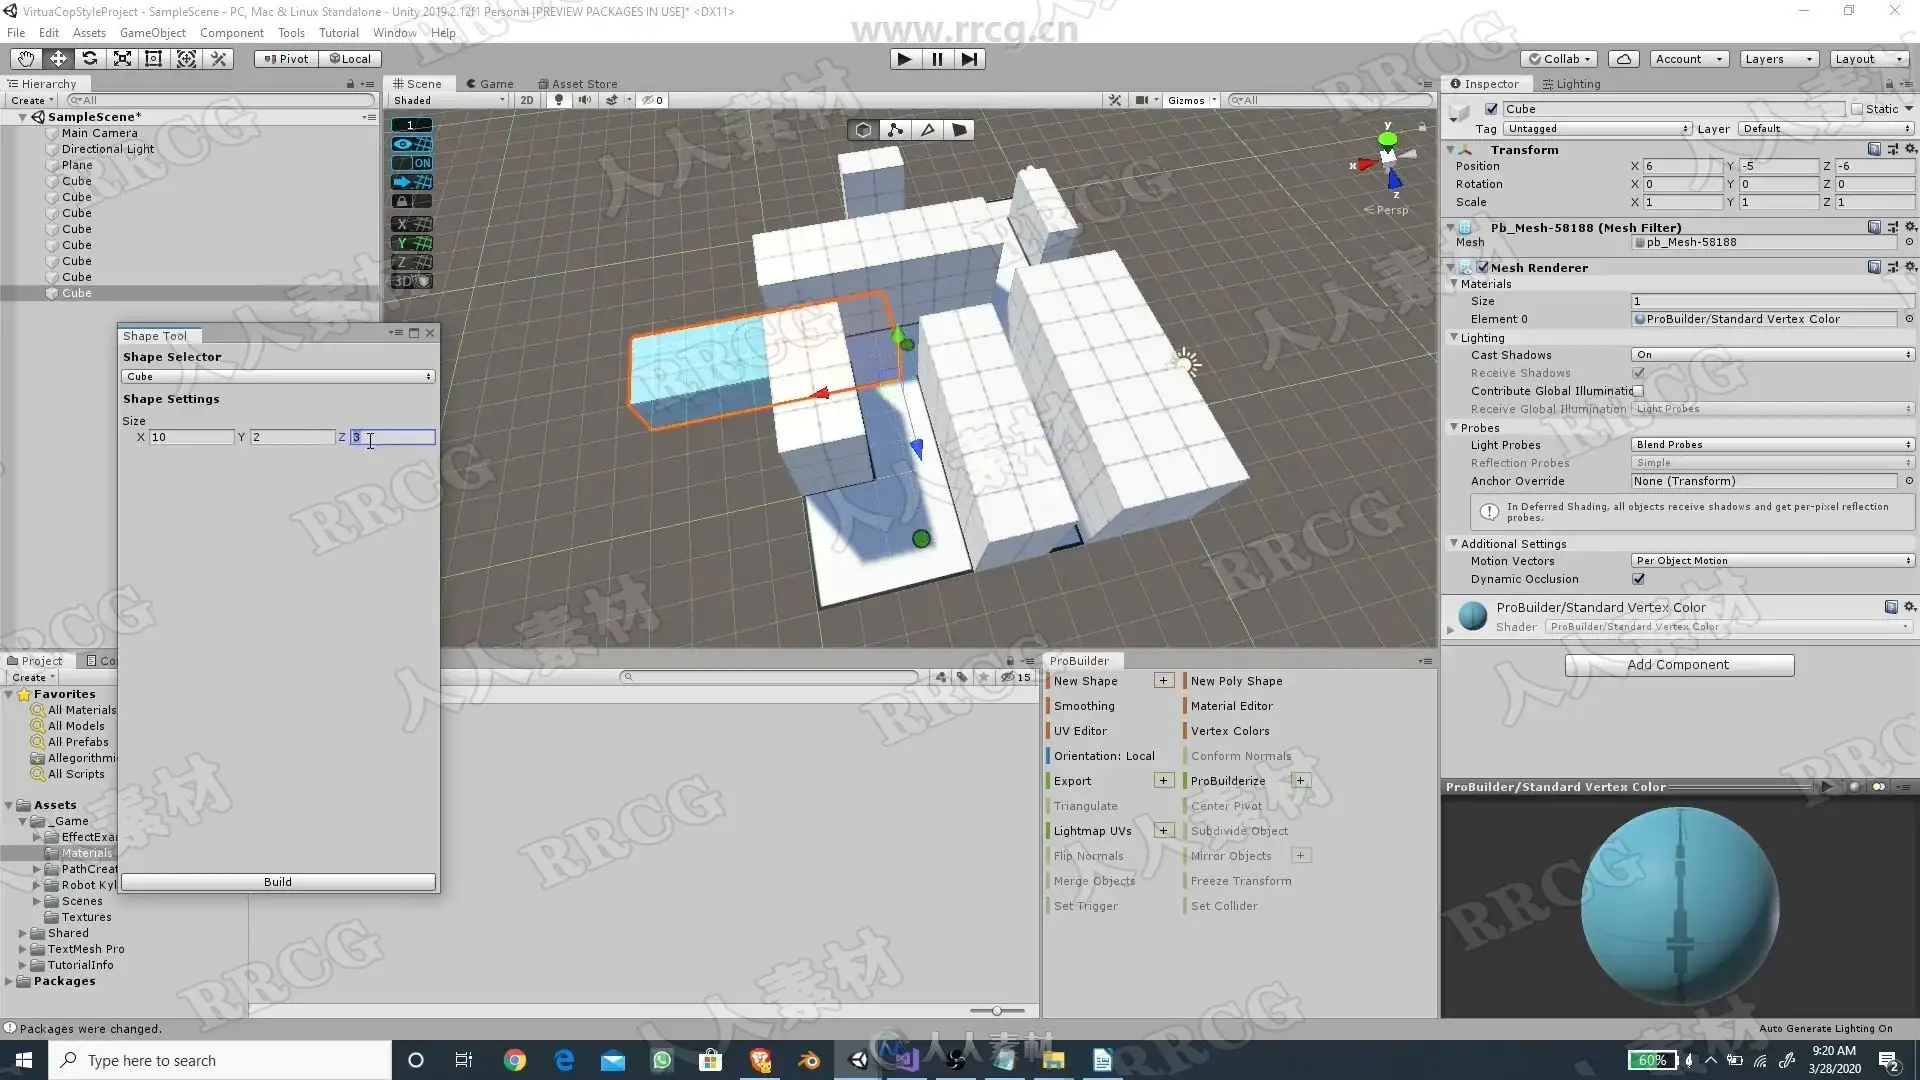Viewport: 1920px width, 1080px height.
Task: Select the Rotate tool
Action: pos(90,59)
